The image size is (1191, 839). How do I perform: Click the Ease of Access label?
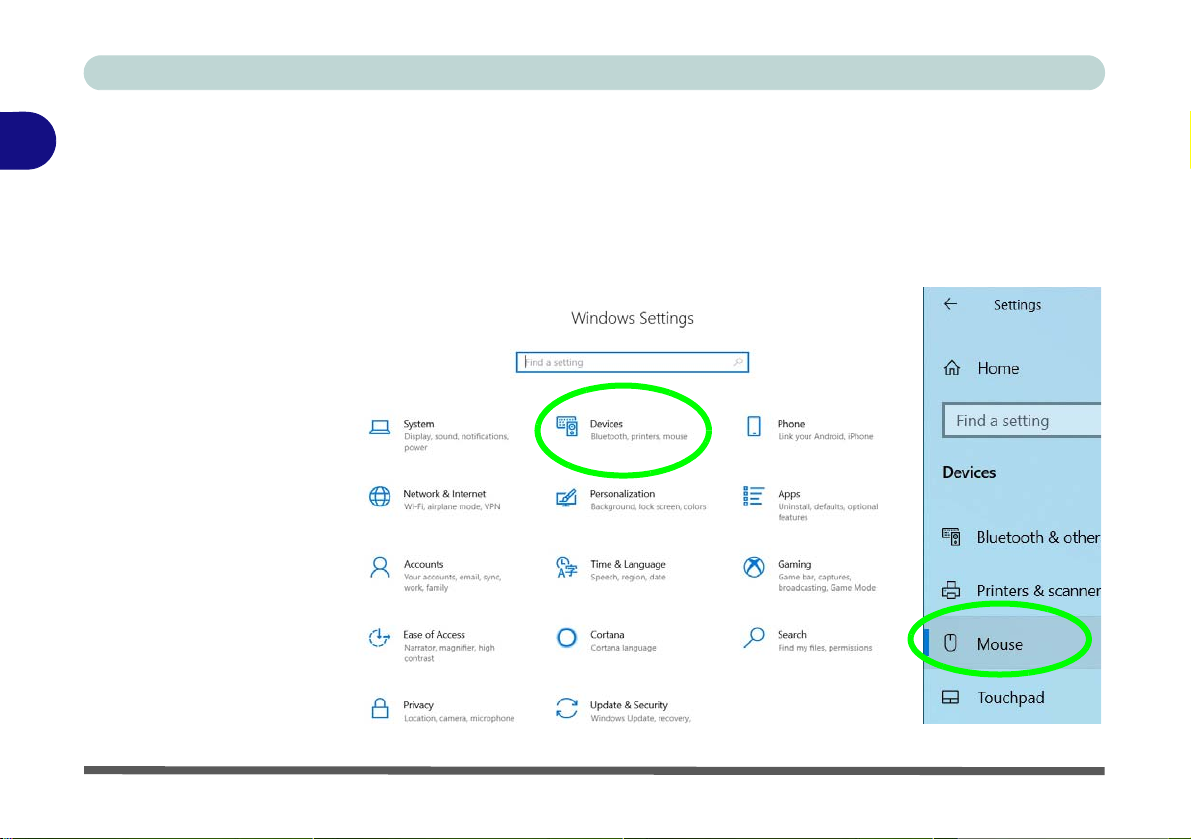(x=434, y=635)
